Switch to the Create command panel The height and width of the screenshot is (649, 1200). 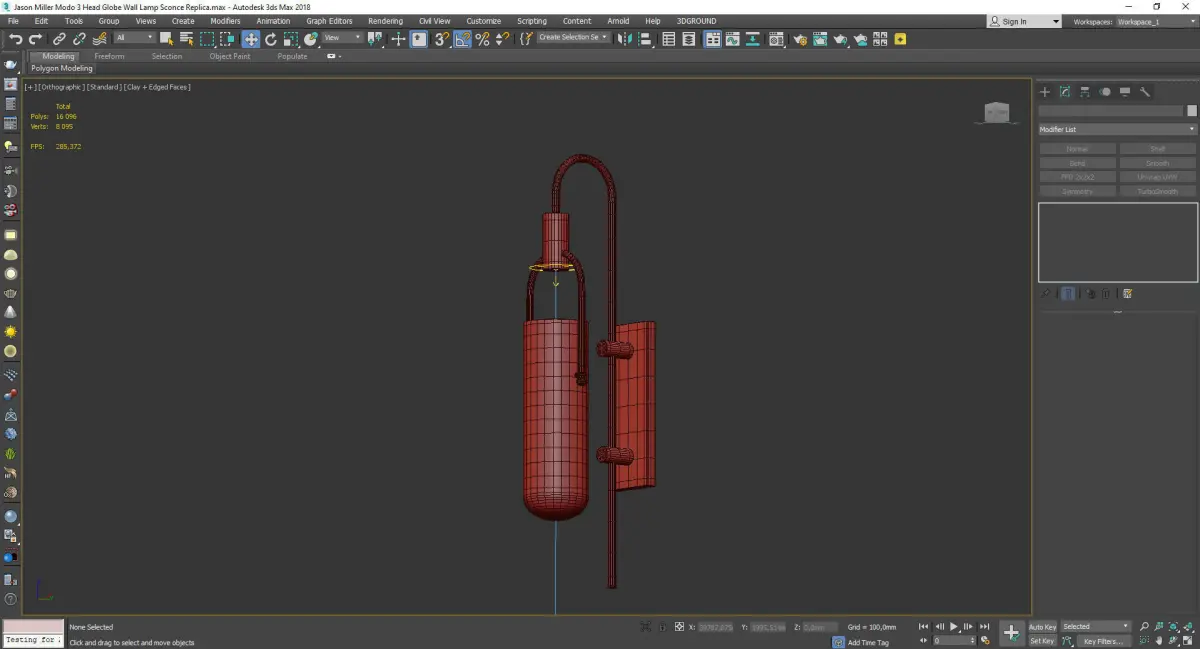point(1045,92)
